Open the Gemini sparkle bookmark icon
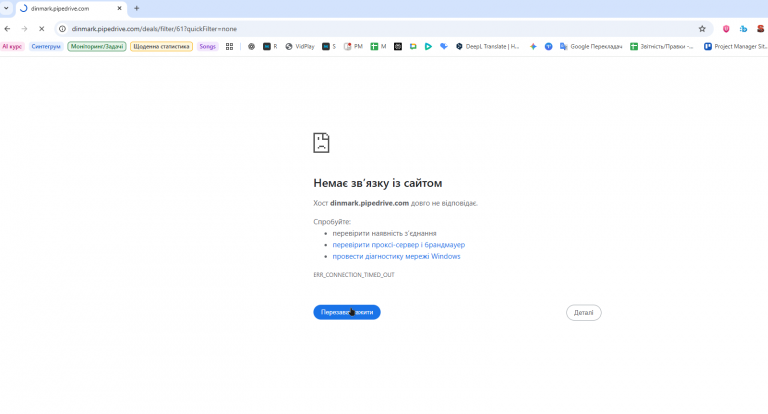This screenshot has height=414, width=768. point(533,47)
